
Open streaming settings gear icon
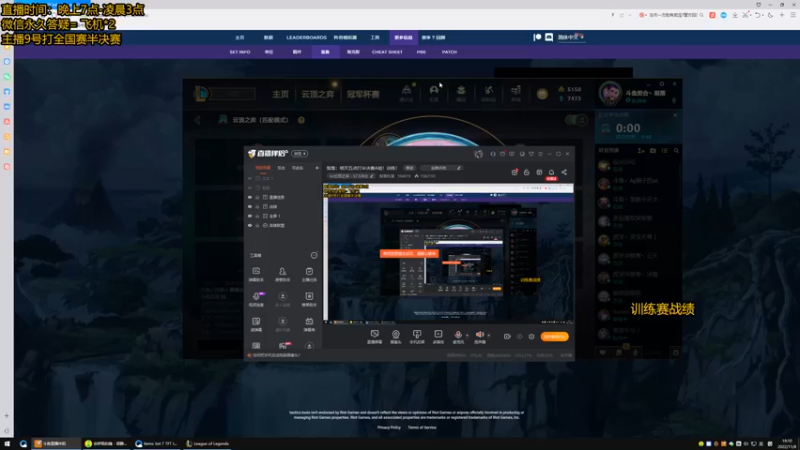pos(532,337)
